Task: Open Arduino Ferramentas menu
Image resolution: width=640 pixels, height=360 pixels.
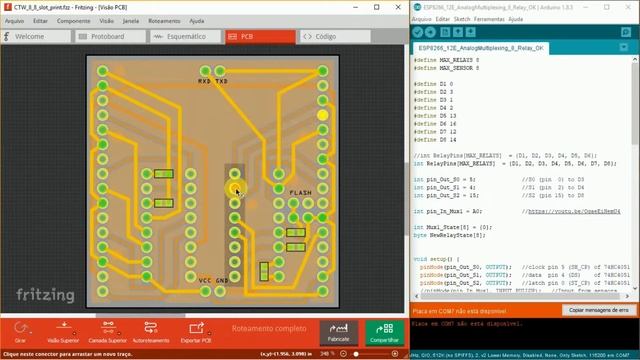Action: click(x=489, y=19)
